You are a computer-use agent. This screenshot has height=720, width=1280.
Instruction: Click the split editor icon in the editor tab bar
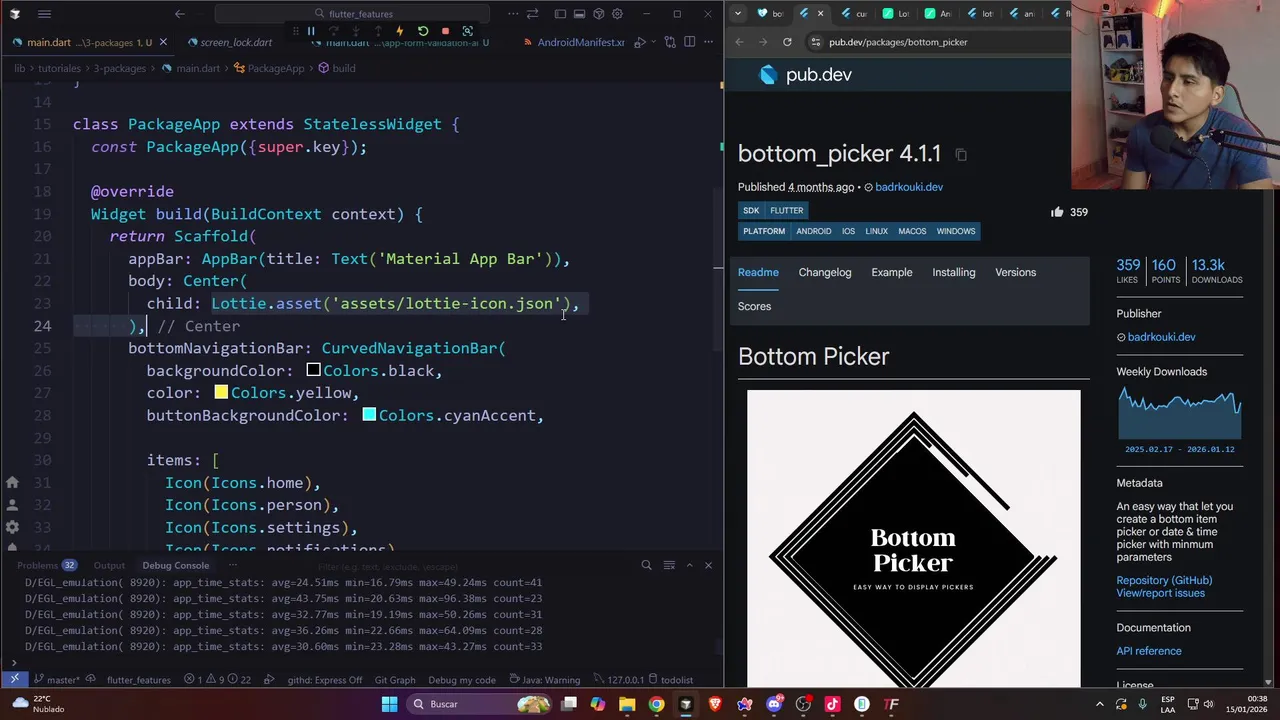pyautogui.click(x=689, y=42)
